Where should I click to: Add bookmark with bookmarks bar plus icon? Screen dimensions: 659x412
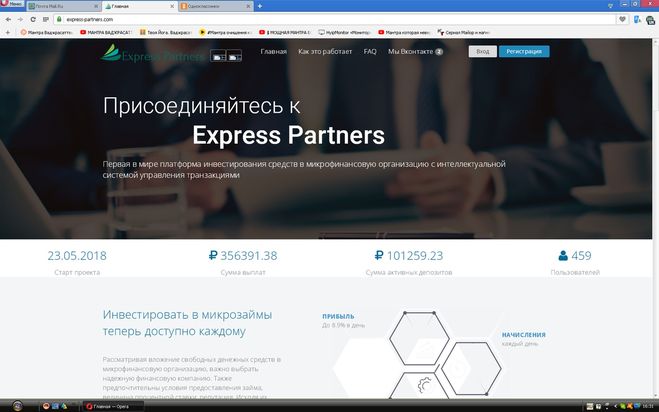pyautogui.click(x=7, y=32)
